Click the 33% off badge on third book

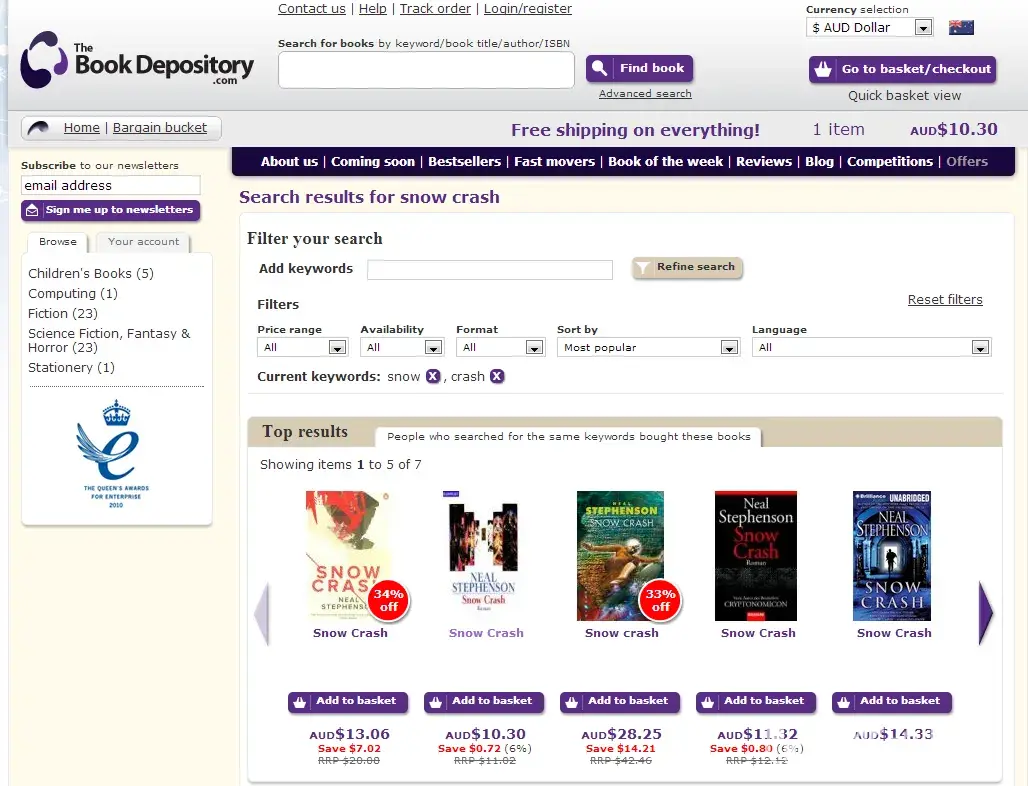660,600
